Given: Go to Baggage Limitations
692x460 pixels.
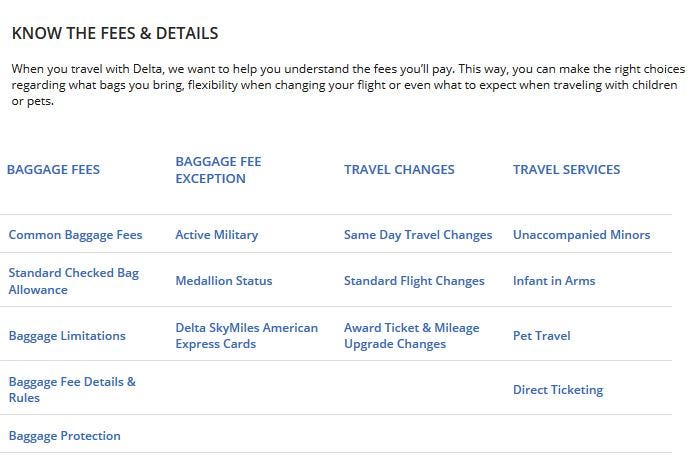Looking at the screenshot, I should pos(67,336).
